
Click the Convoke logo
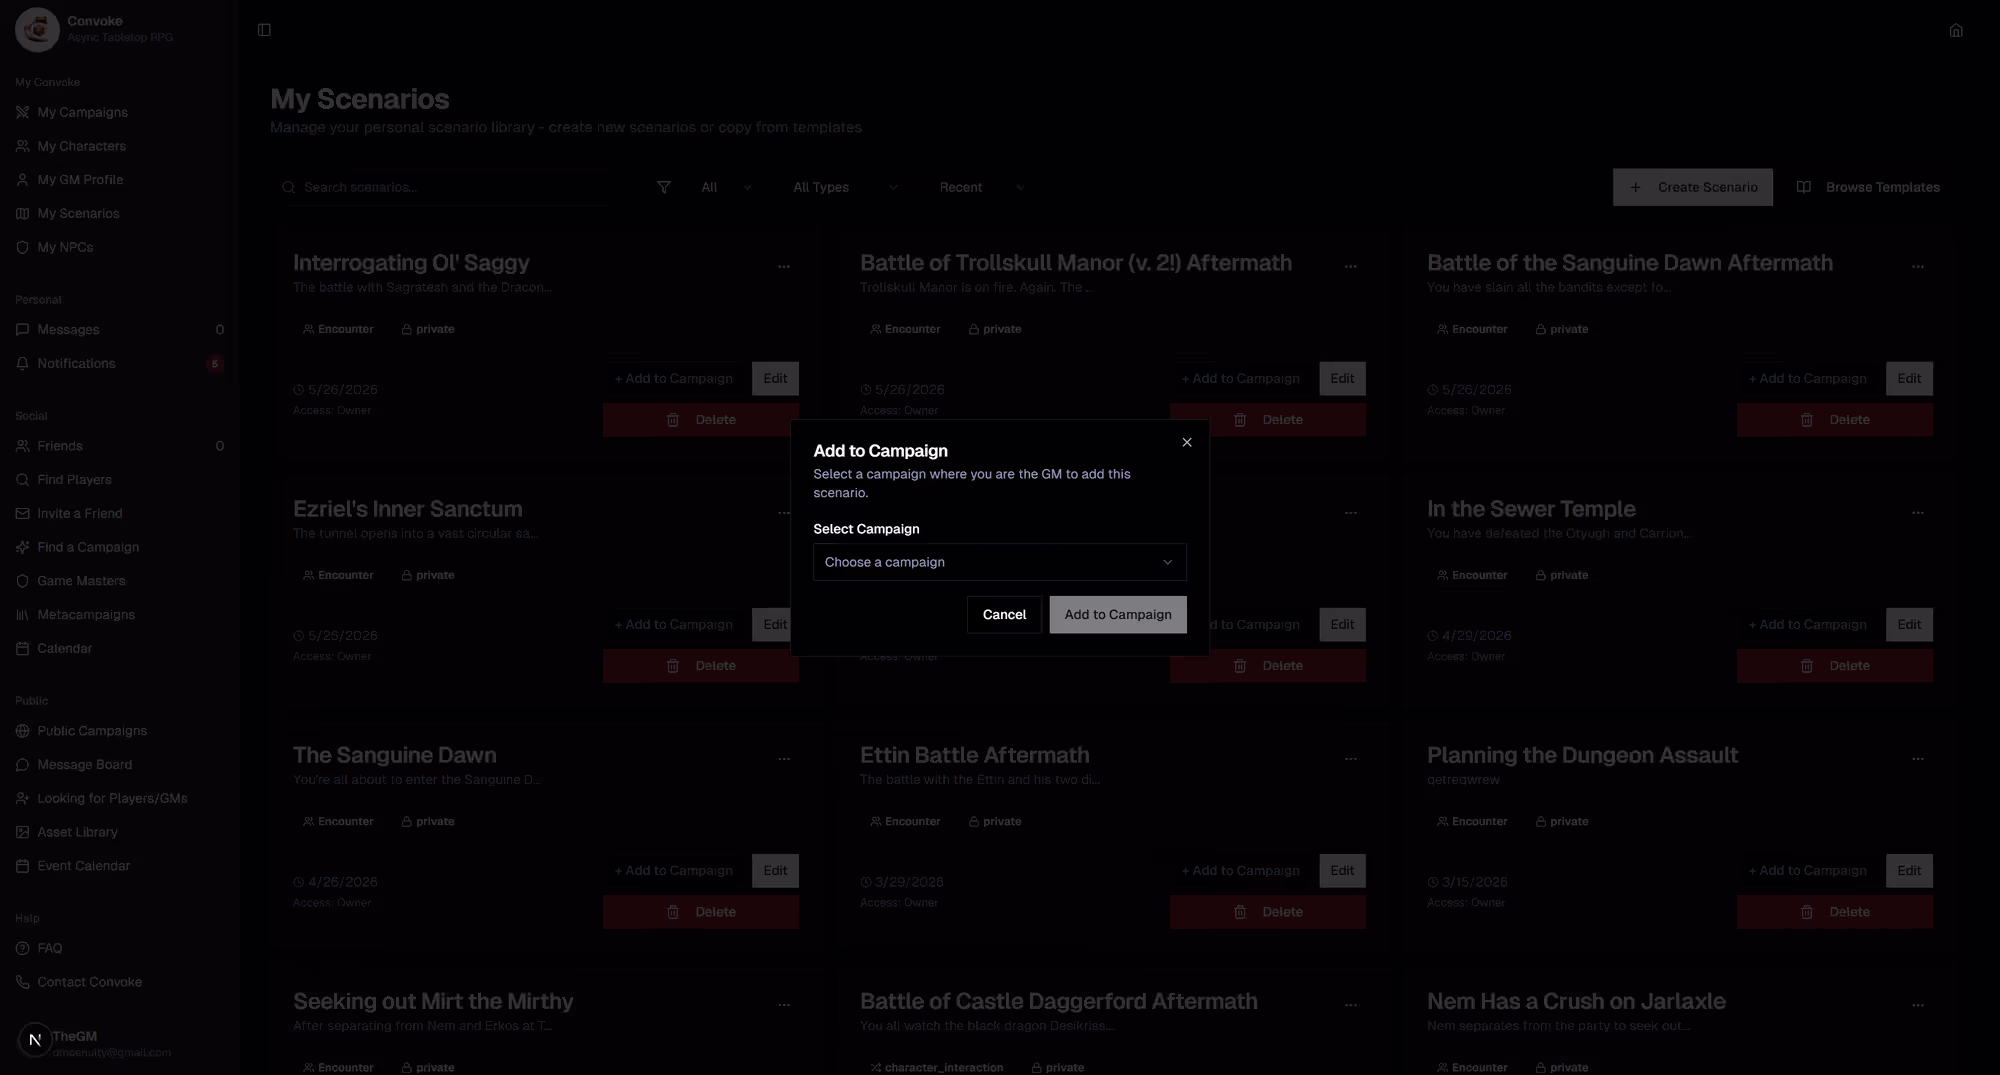click(37, 29)
